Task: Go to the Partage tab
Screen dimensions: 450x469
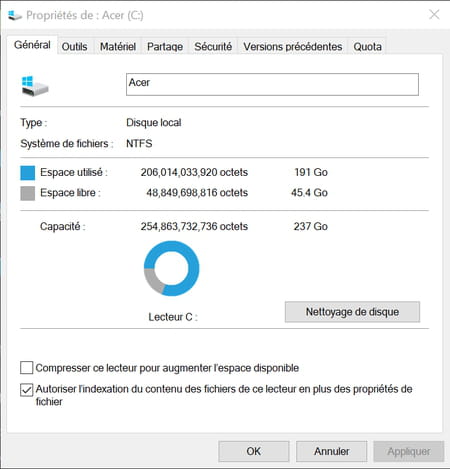Action: point(165,47)
